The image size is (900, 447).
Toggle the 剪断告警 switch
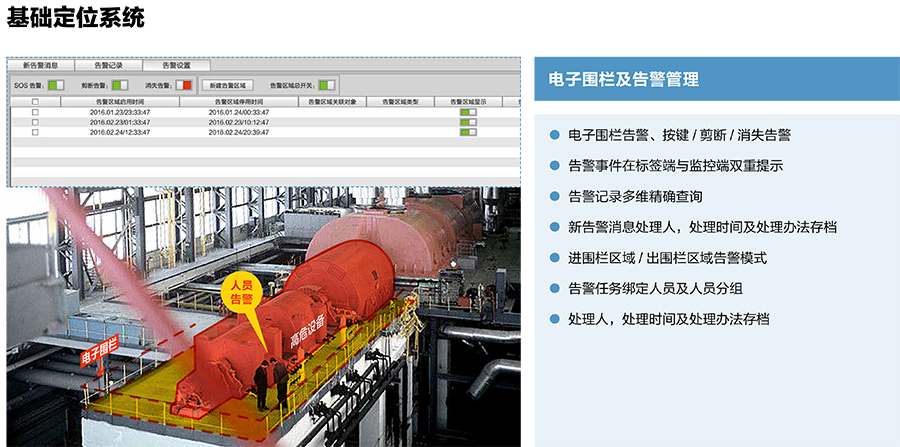(x=120, y=85)
